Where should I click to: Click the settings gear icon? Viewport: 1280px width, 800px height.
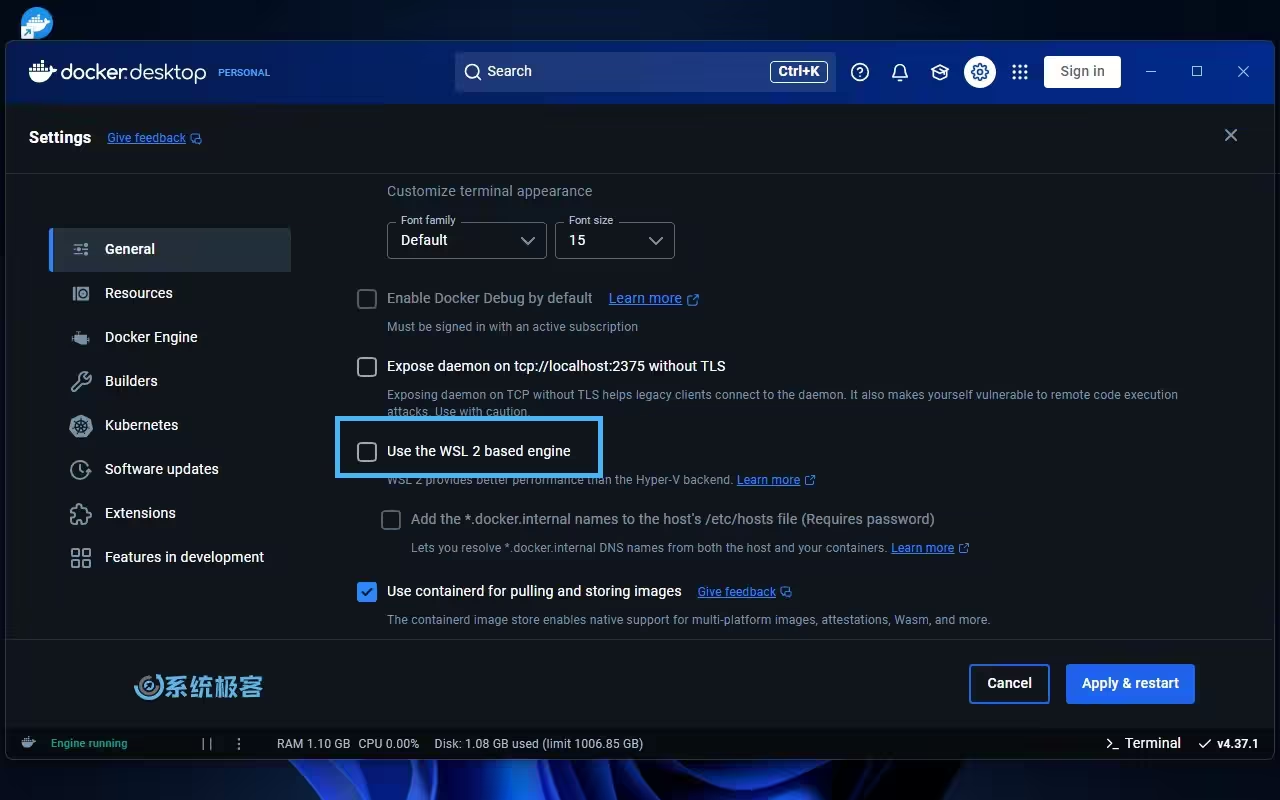tap(980, 72)
